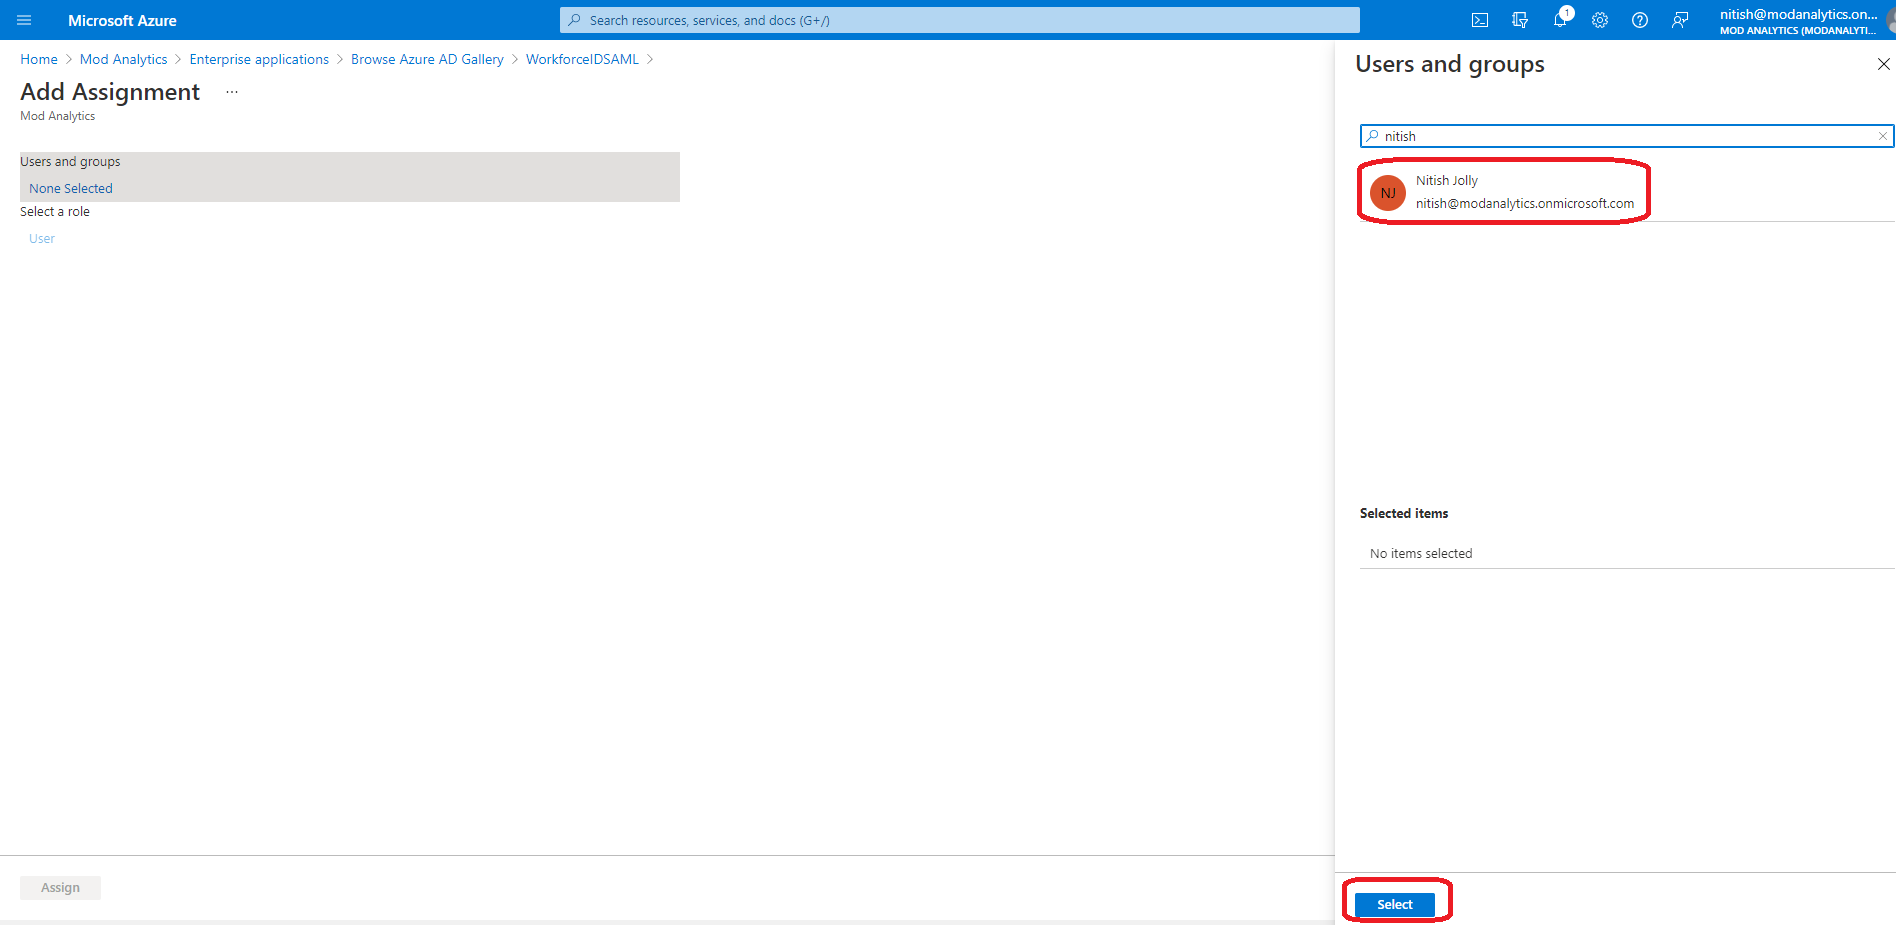This screenshot has height=925, width=1896.
Task: Click the Select button in the panel
Action: [x=1395, y=904]
